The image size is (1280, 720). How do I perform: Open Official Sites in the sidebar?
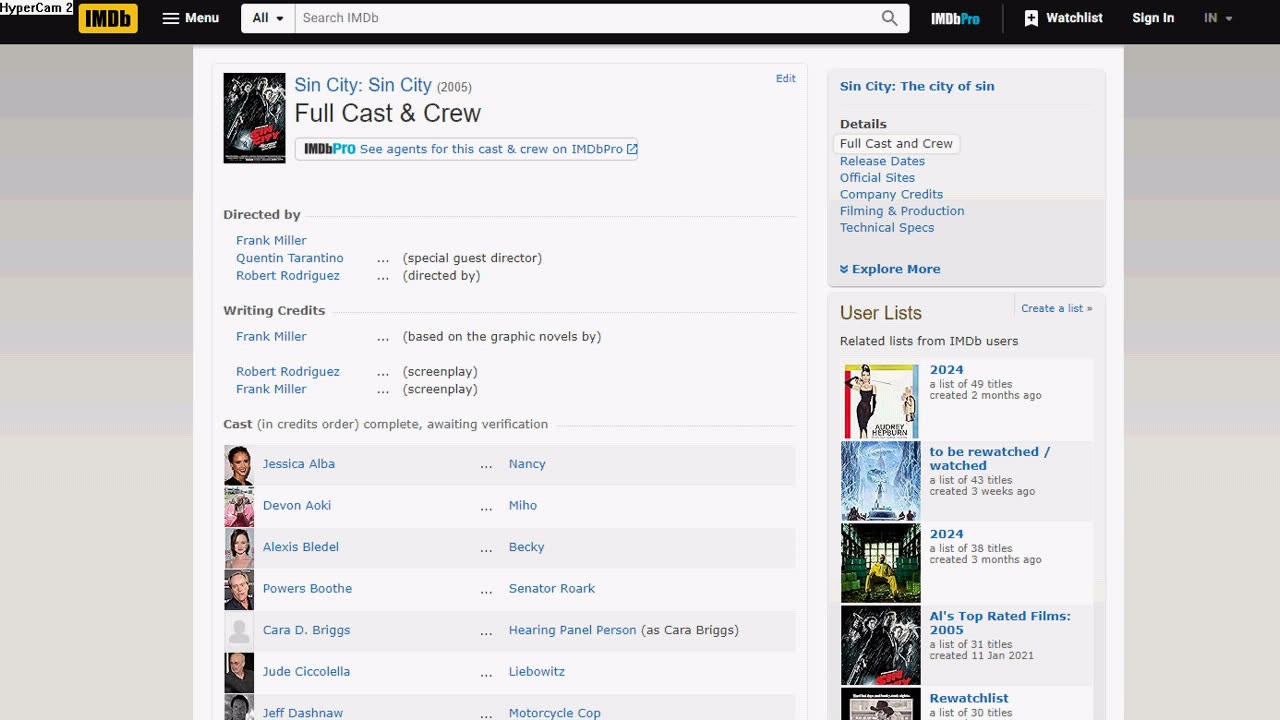pos(877,178)
